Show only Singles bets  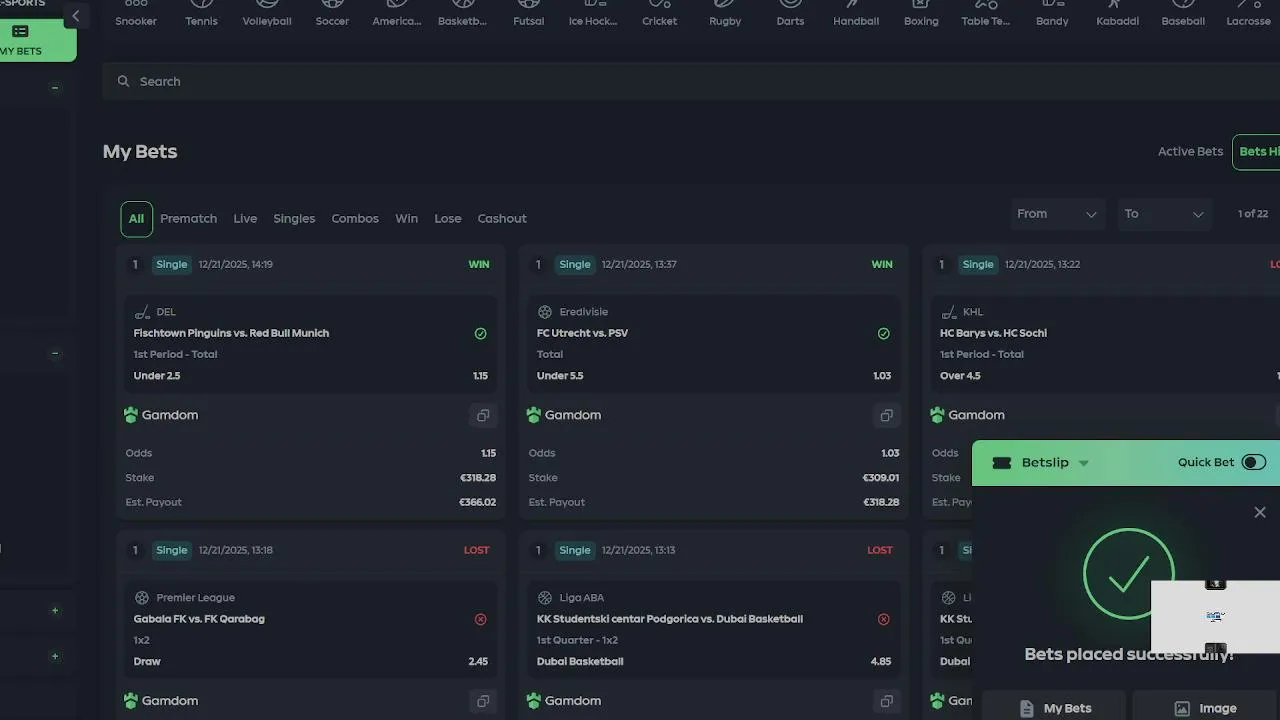[x=294, y=219]
